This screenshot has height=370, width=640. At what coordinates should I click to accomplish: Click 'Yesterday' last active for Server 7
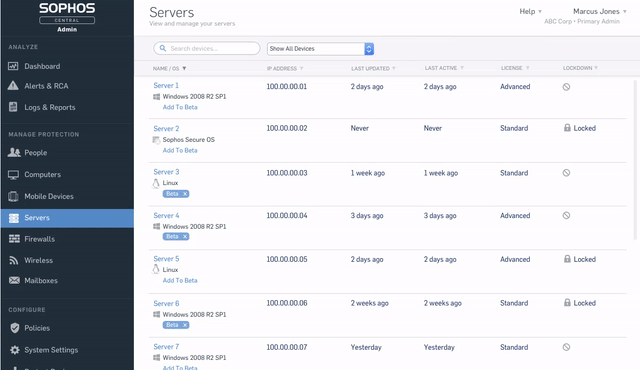[439, 347]
